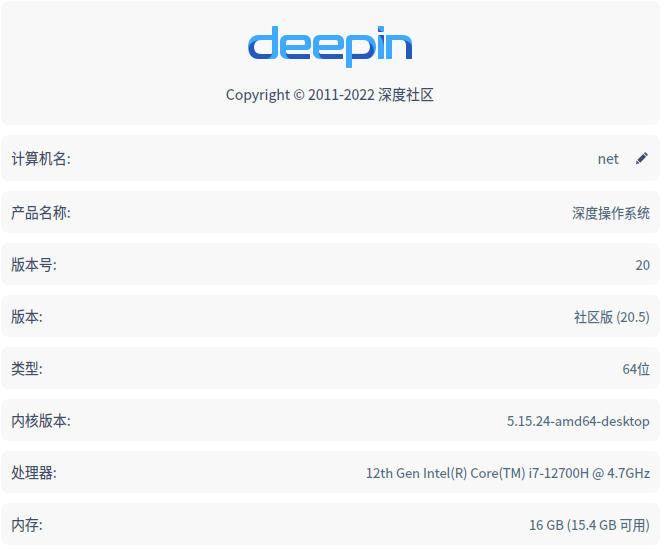Screen dimensions: 664x549
Task: Select the version number value '20'
Action: click(x=642, y=265)
